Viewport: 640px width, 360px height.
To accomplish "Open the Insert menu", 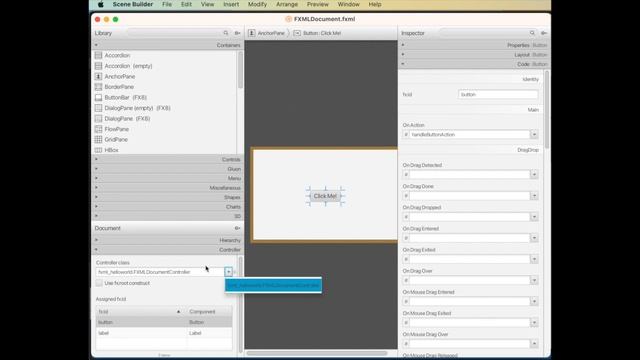I will pyautogui.click(x=231, y=4).
